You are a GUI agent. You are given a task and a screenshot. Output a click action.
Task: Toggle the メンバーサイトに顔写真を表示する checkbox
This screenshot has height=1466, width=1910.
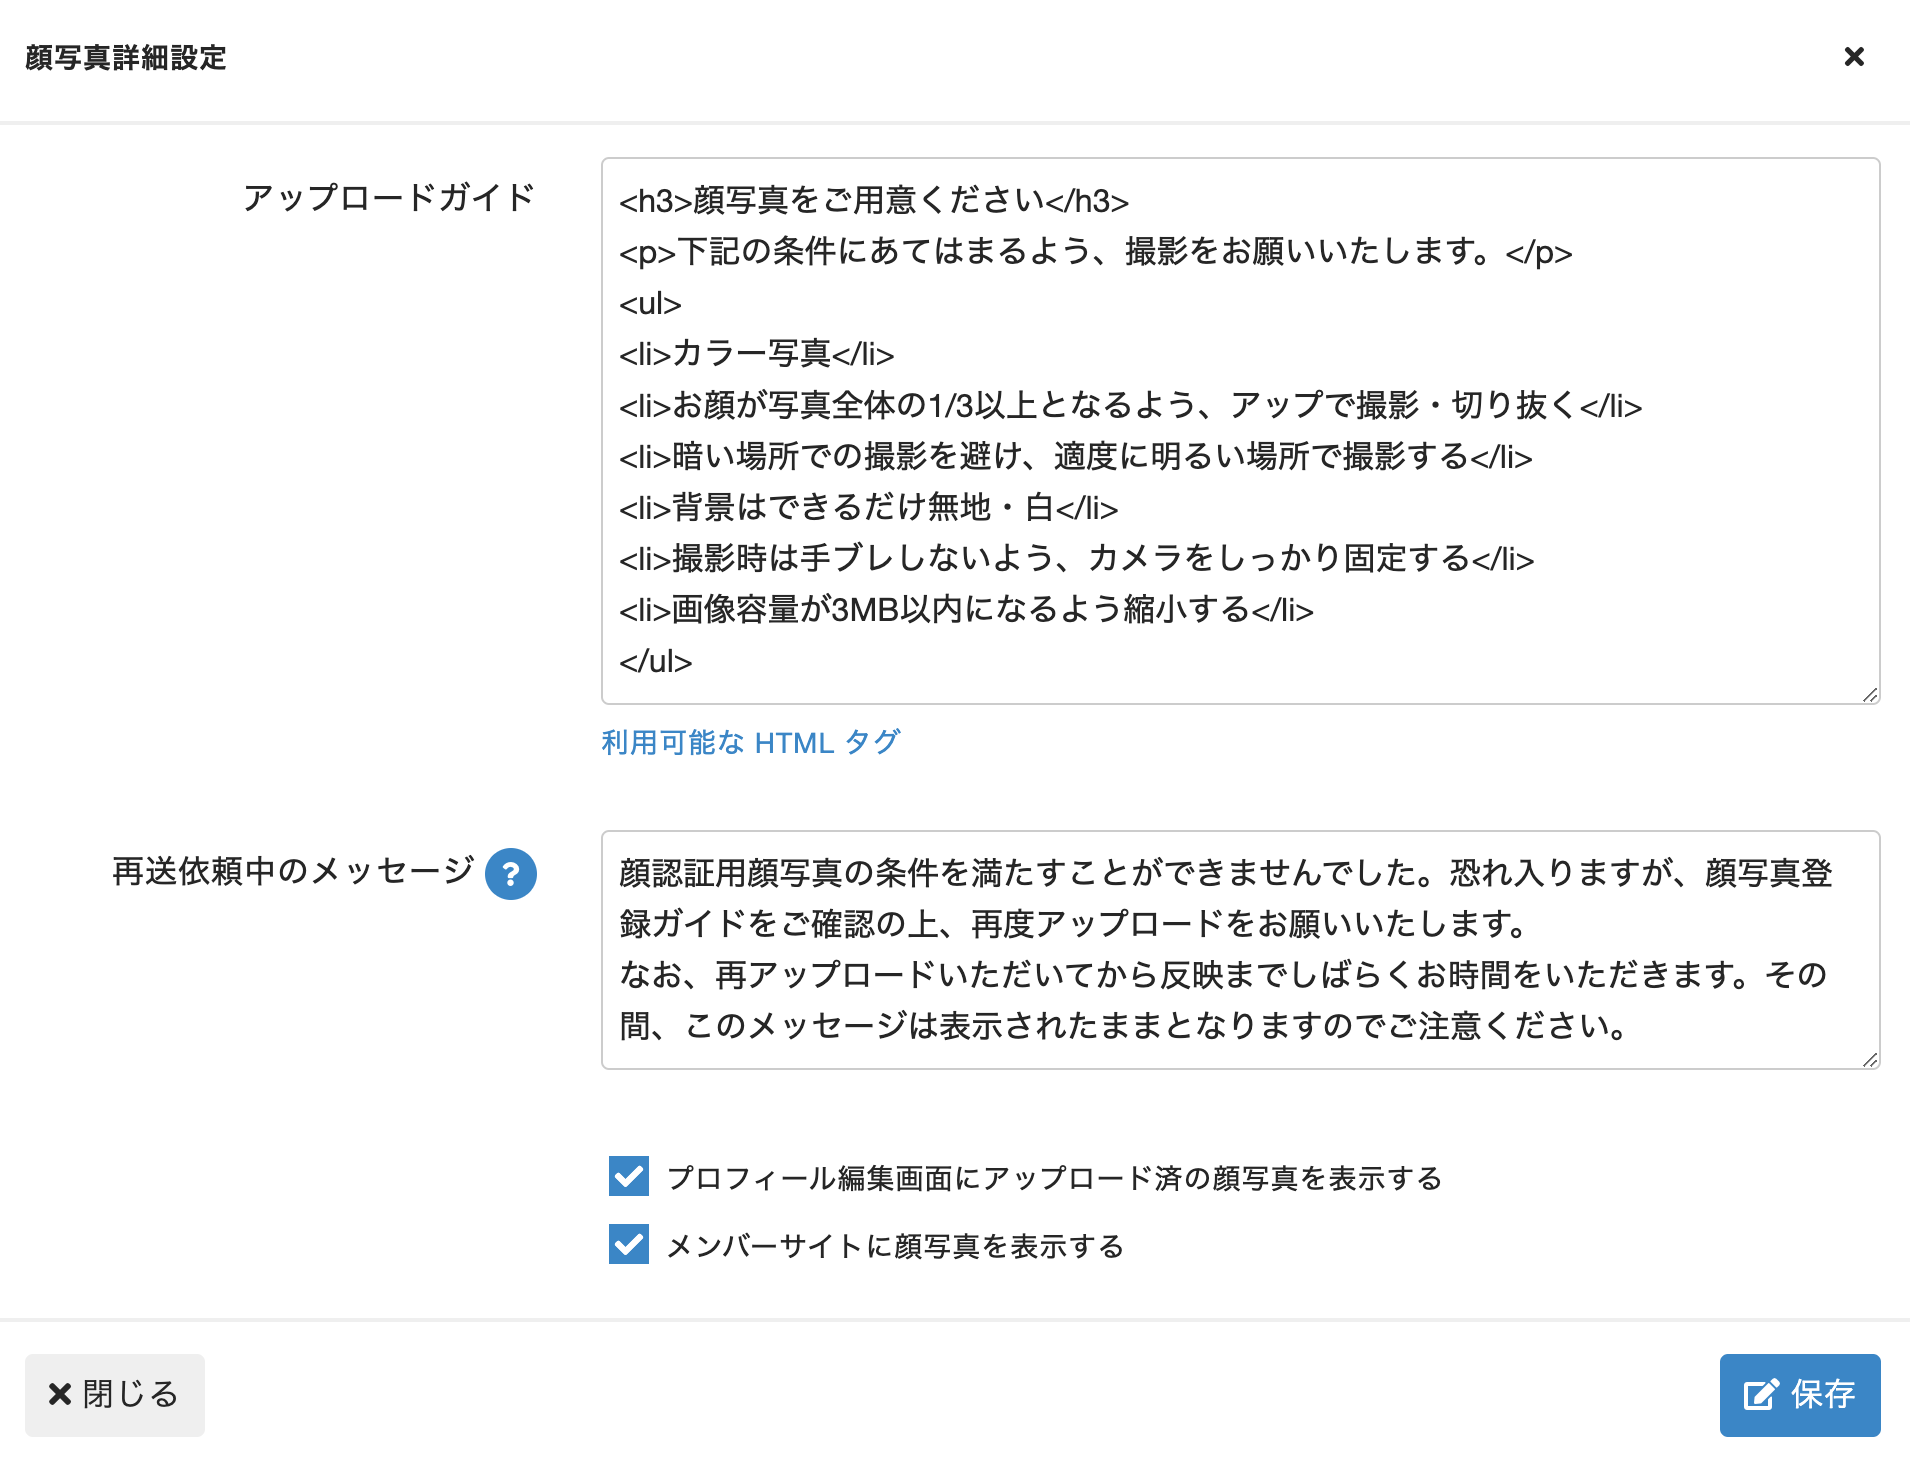pyautogui.click(x=629, y=1245)
